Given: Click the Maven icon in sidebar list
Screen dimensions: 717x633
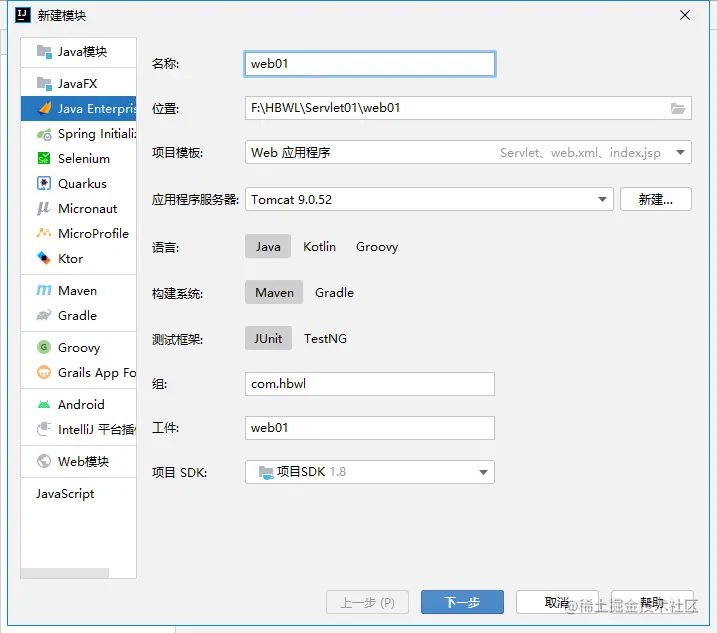Looking at the screenshot, I should point(44,290).
